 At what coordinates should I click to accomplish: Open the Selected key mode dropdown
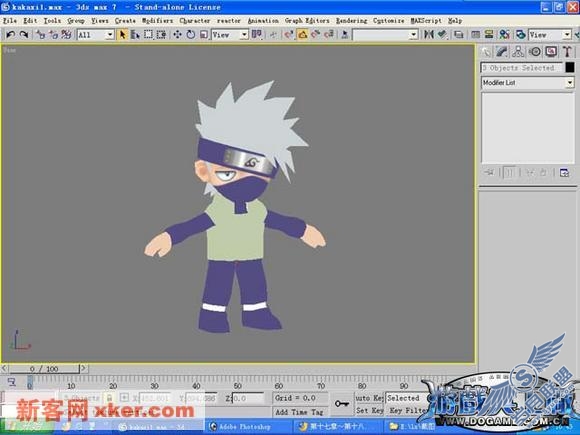(x=407, y=398)
